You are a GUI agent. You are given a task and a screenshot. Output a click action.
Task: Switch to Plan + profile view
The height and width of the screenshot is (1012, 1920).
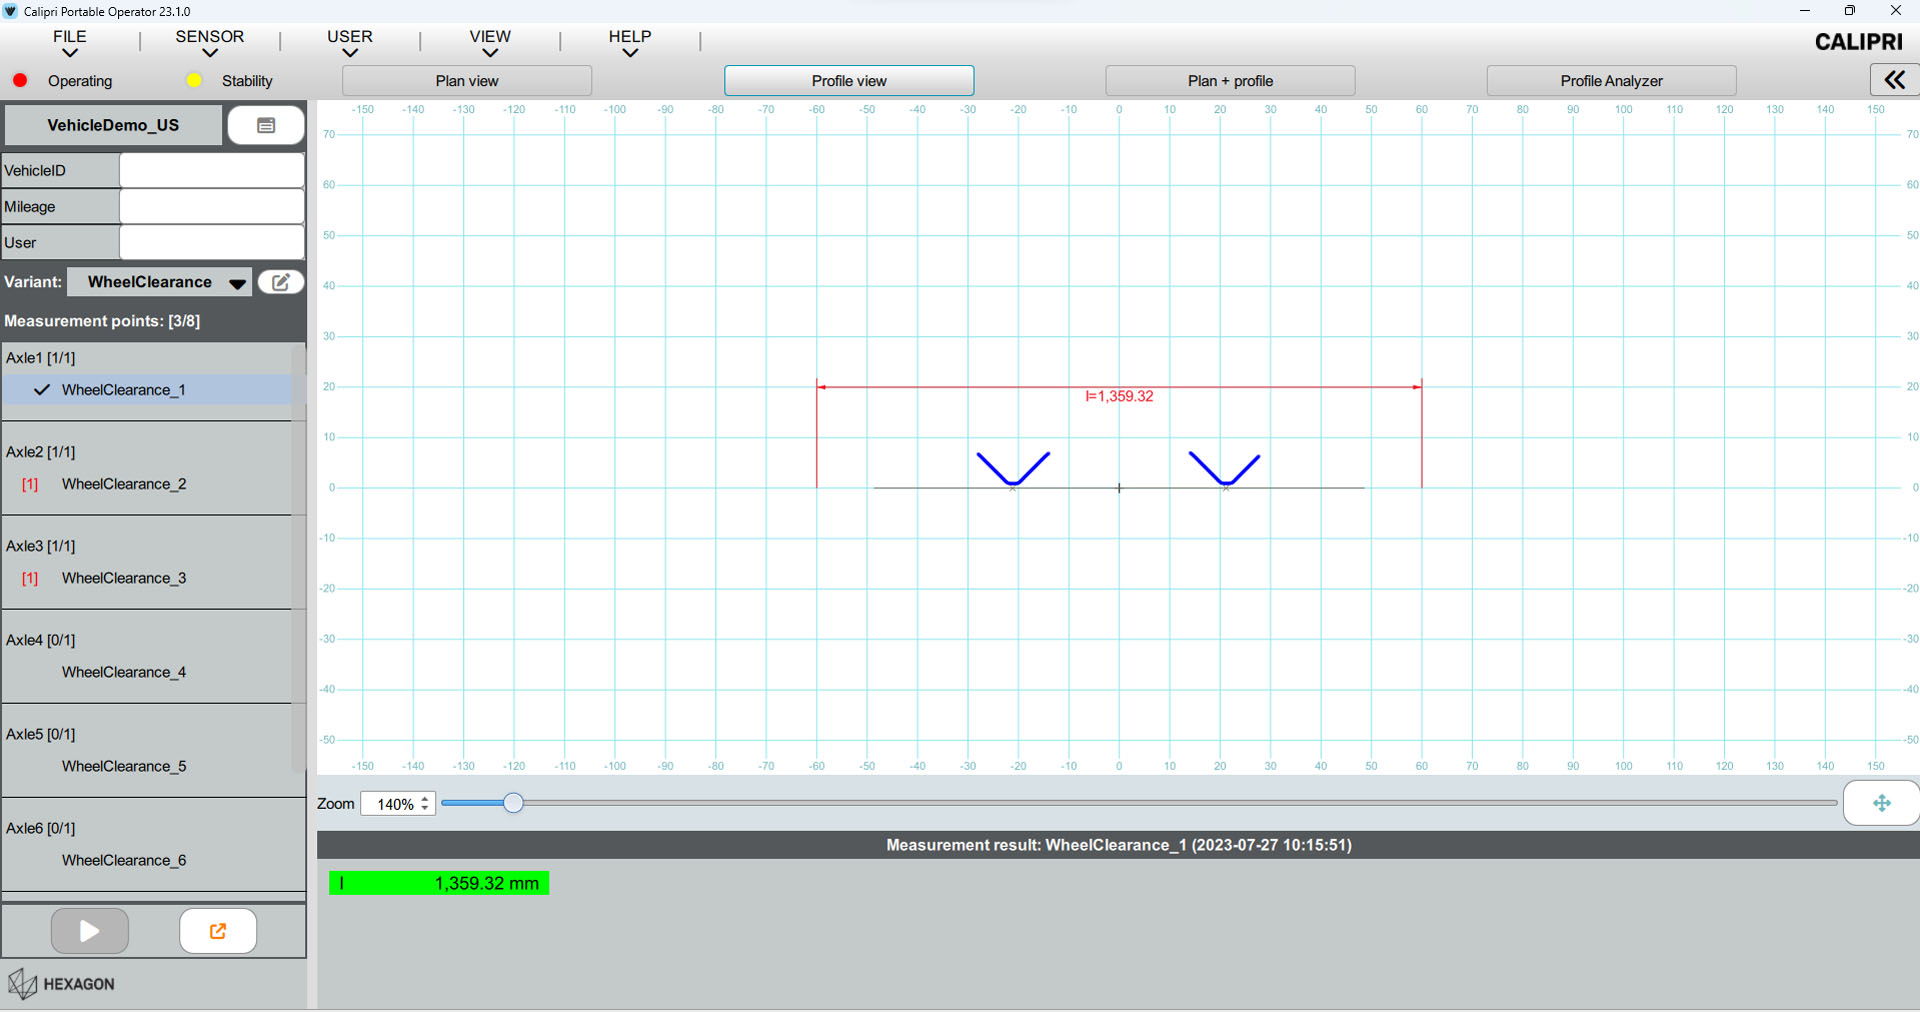1230,81
